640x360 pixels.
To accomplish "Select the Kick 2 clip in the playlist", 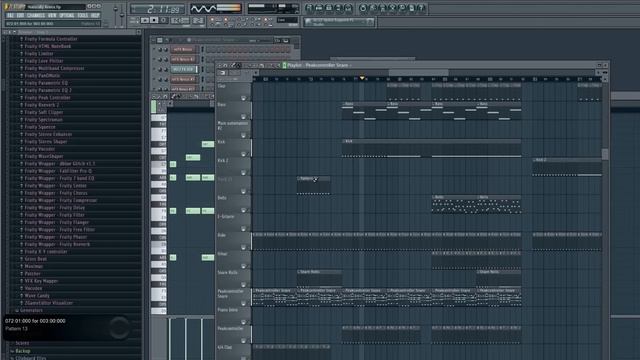I will click(567, 167).
